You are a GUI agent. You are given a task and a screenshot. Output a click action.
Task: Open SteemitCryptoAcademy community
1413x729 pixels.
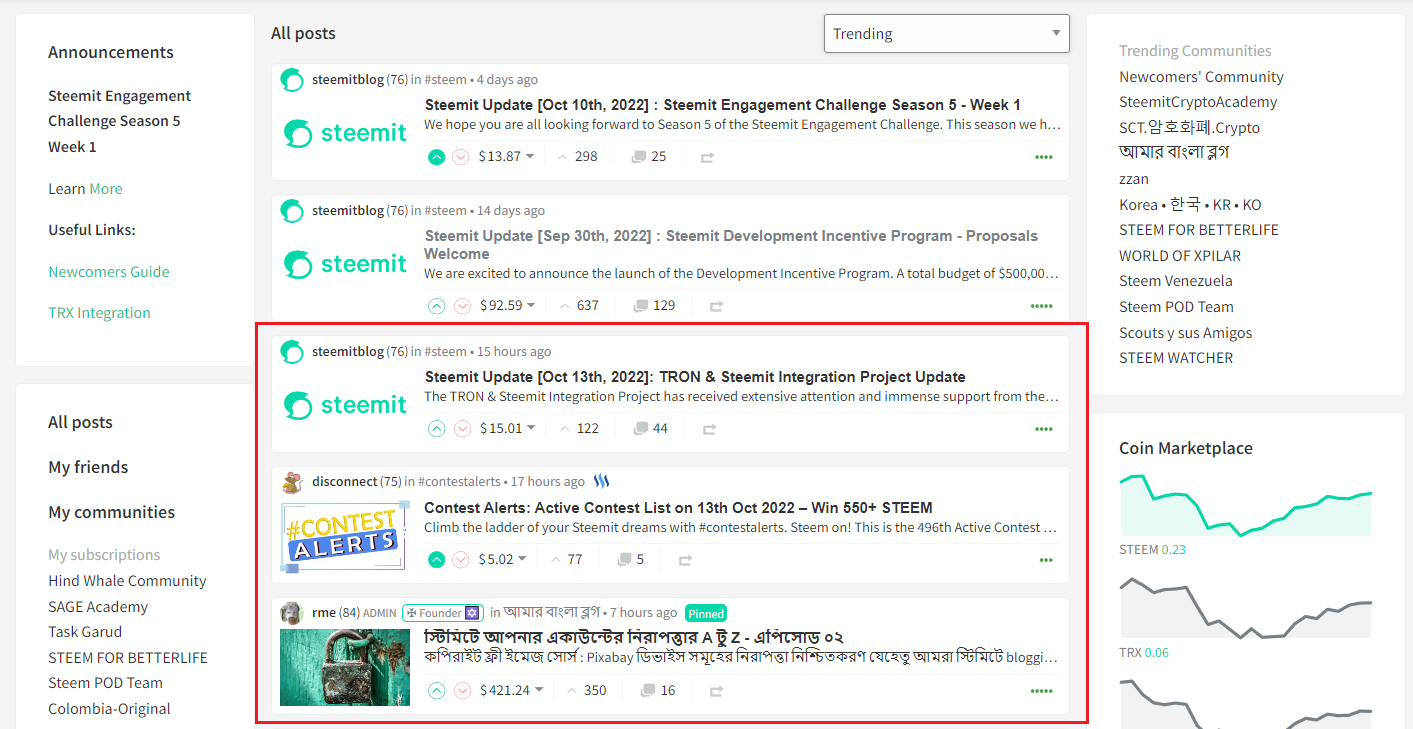click(x=1198, y=102)
